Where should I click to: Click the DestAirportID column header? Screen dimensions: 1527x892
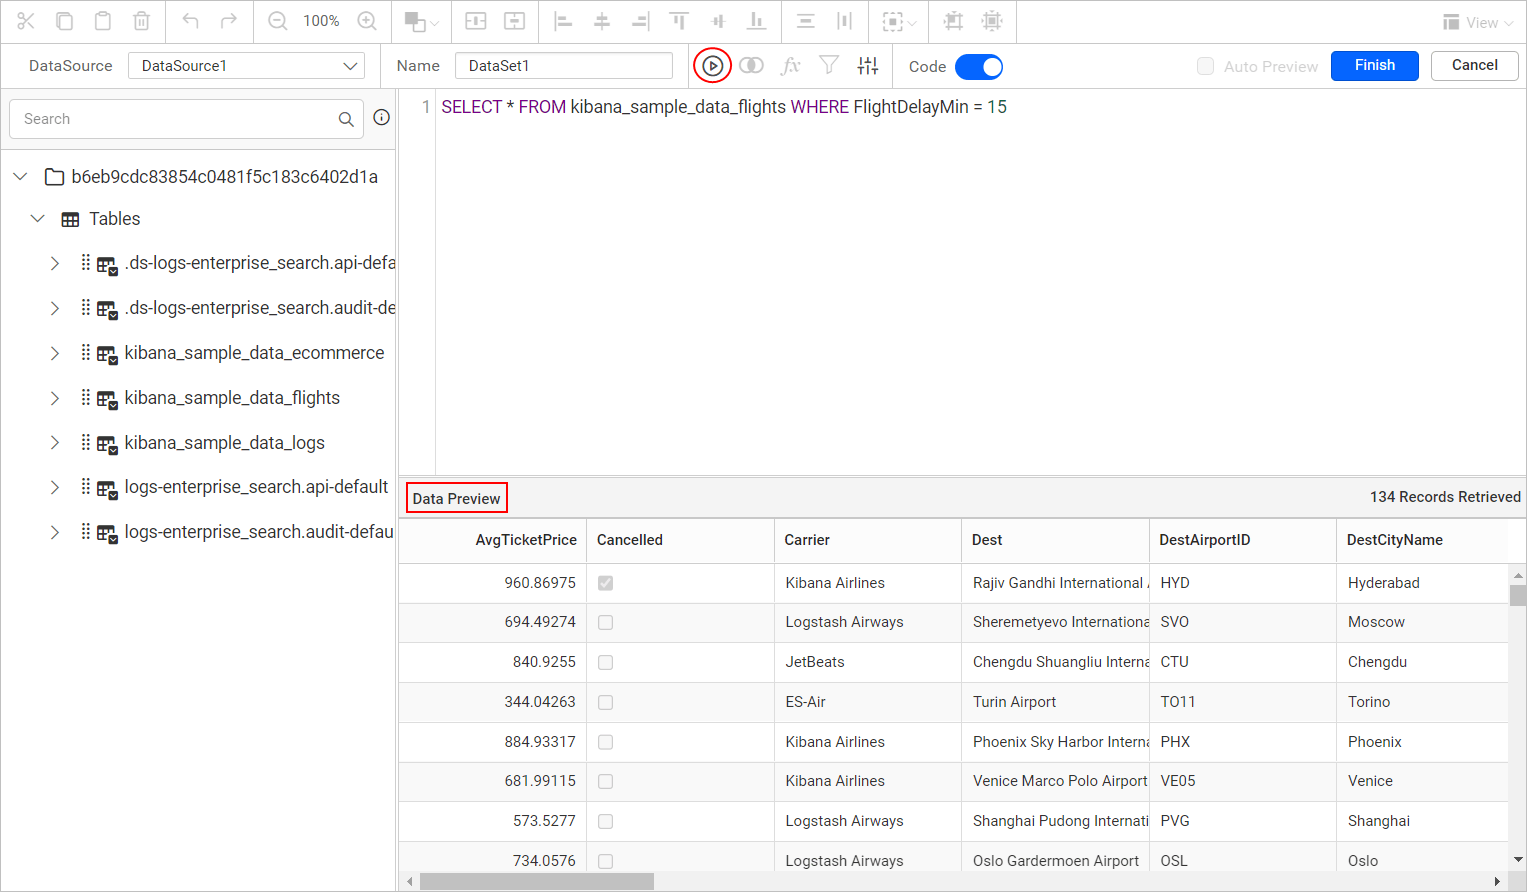1242,540
